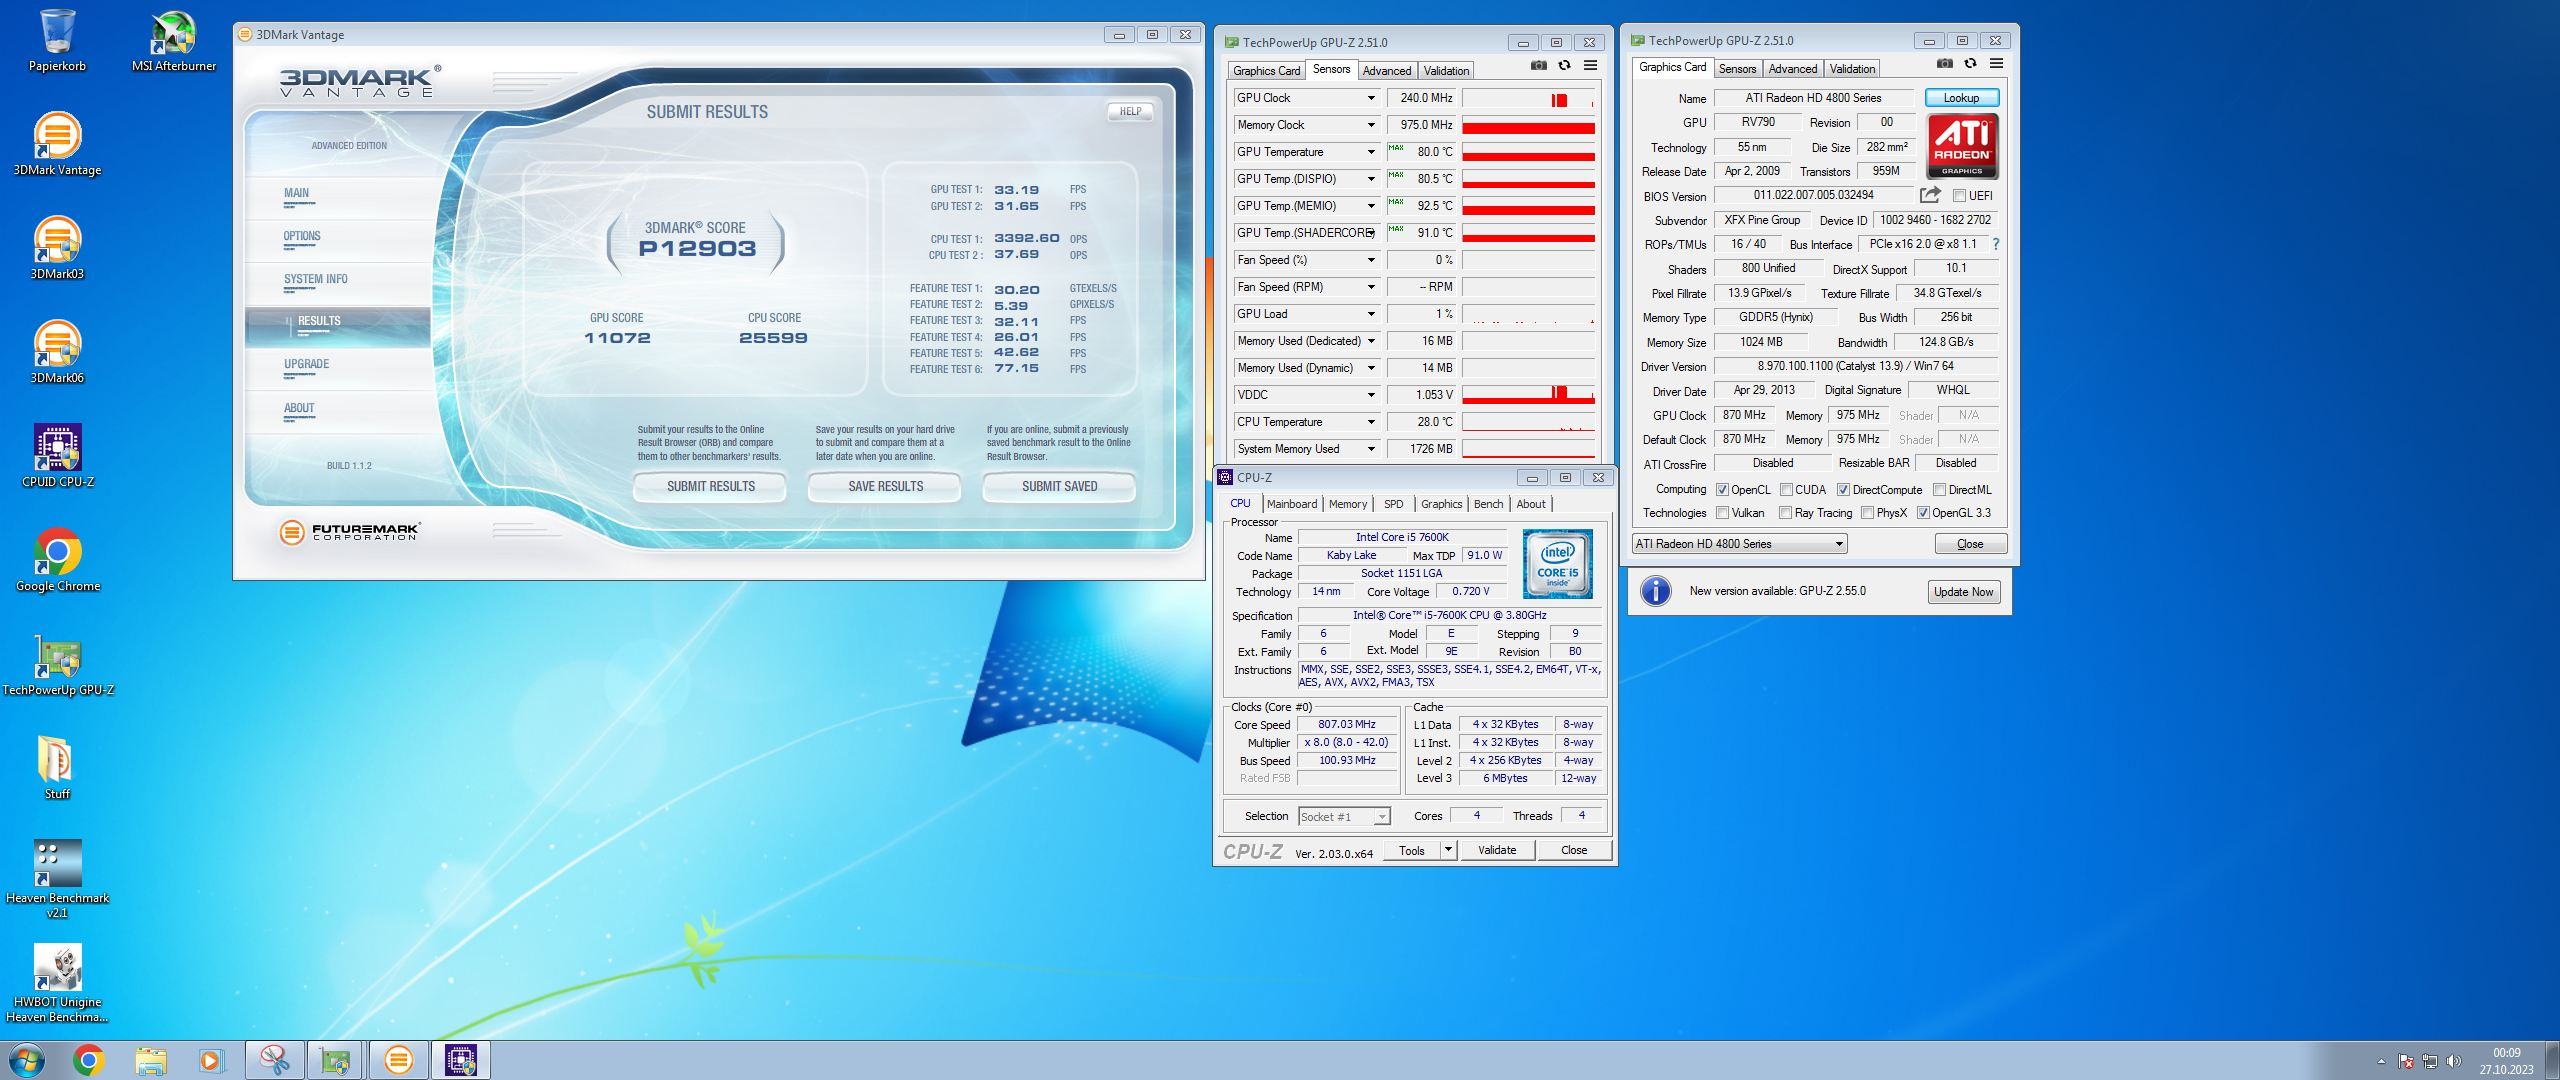The height and width of the screenshot is (1080, 2560).
Task: Open the 3DMark Vantage desktop shortcut
Action: pyautogui.click(x=57, y=145)
